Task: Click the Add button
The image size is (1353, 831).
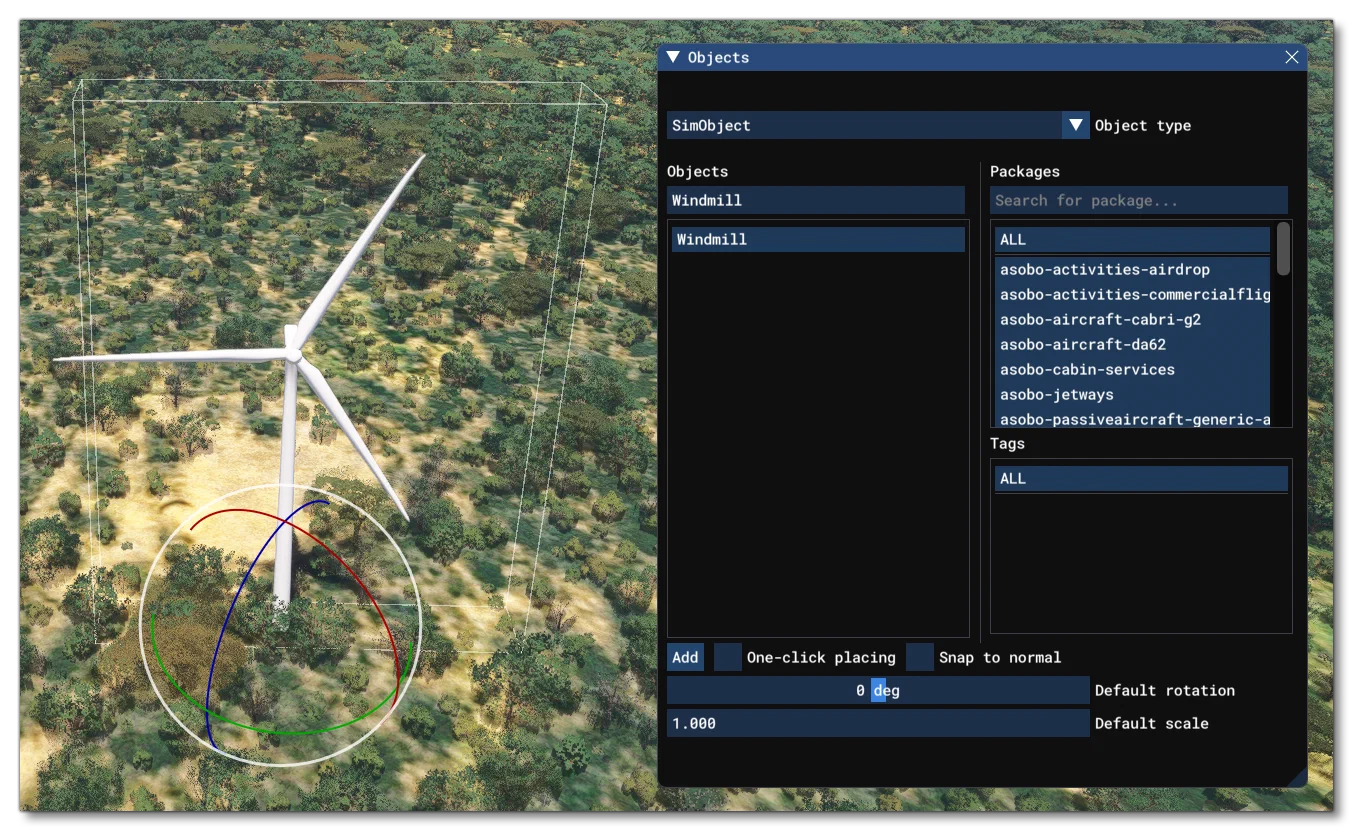Action: [x=685, y=657]
